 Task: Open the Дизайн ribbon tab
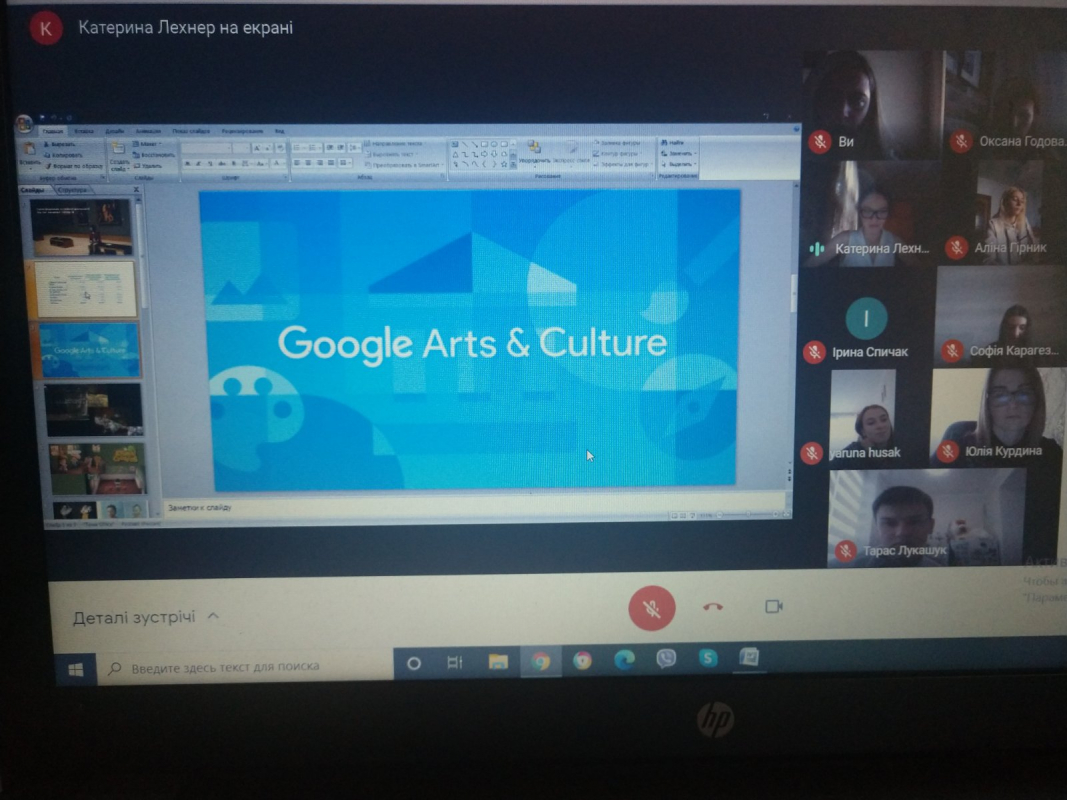pos(114,131)
